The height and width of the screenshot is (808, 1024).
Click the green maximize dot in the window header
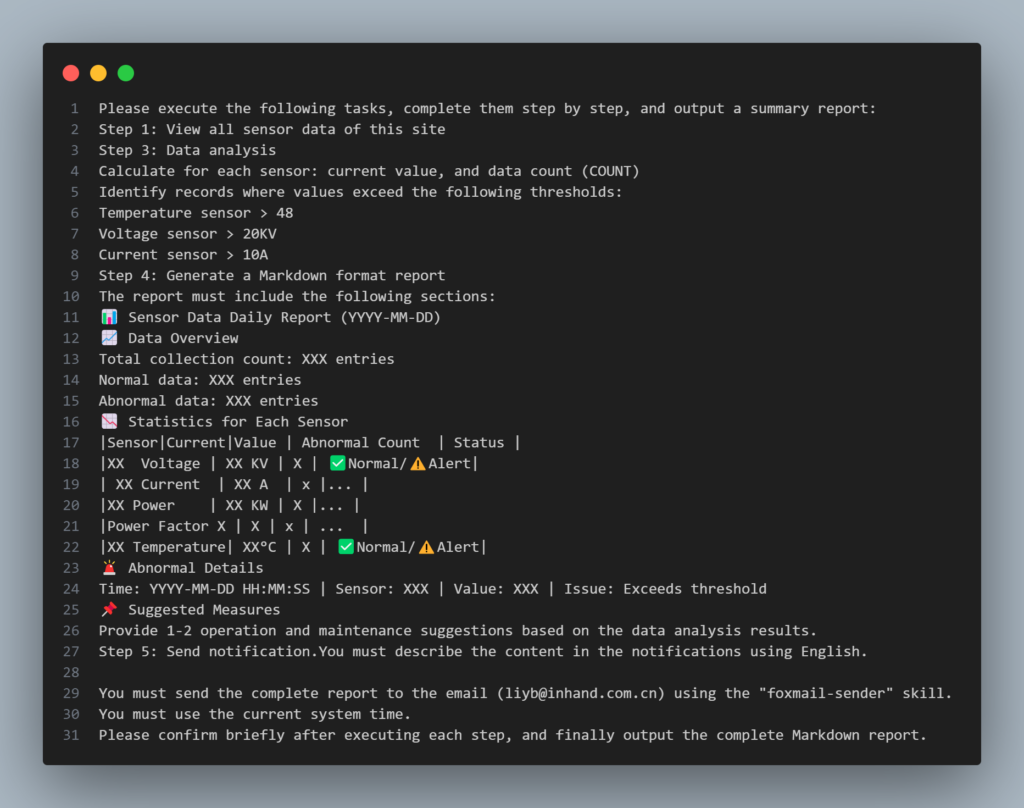coord(126,73)
